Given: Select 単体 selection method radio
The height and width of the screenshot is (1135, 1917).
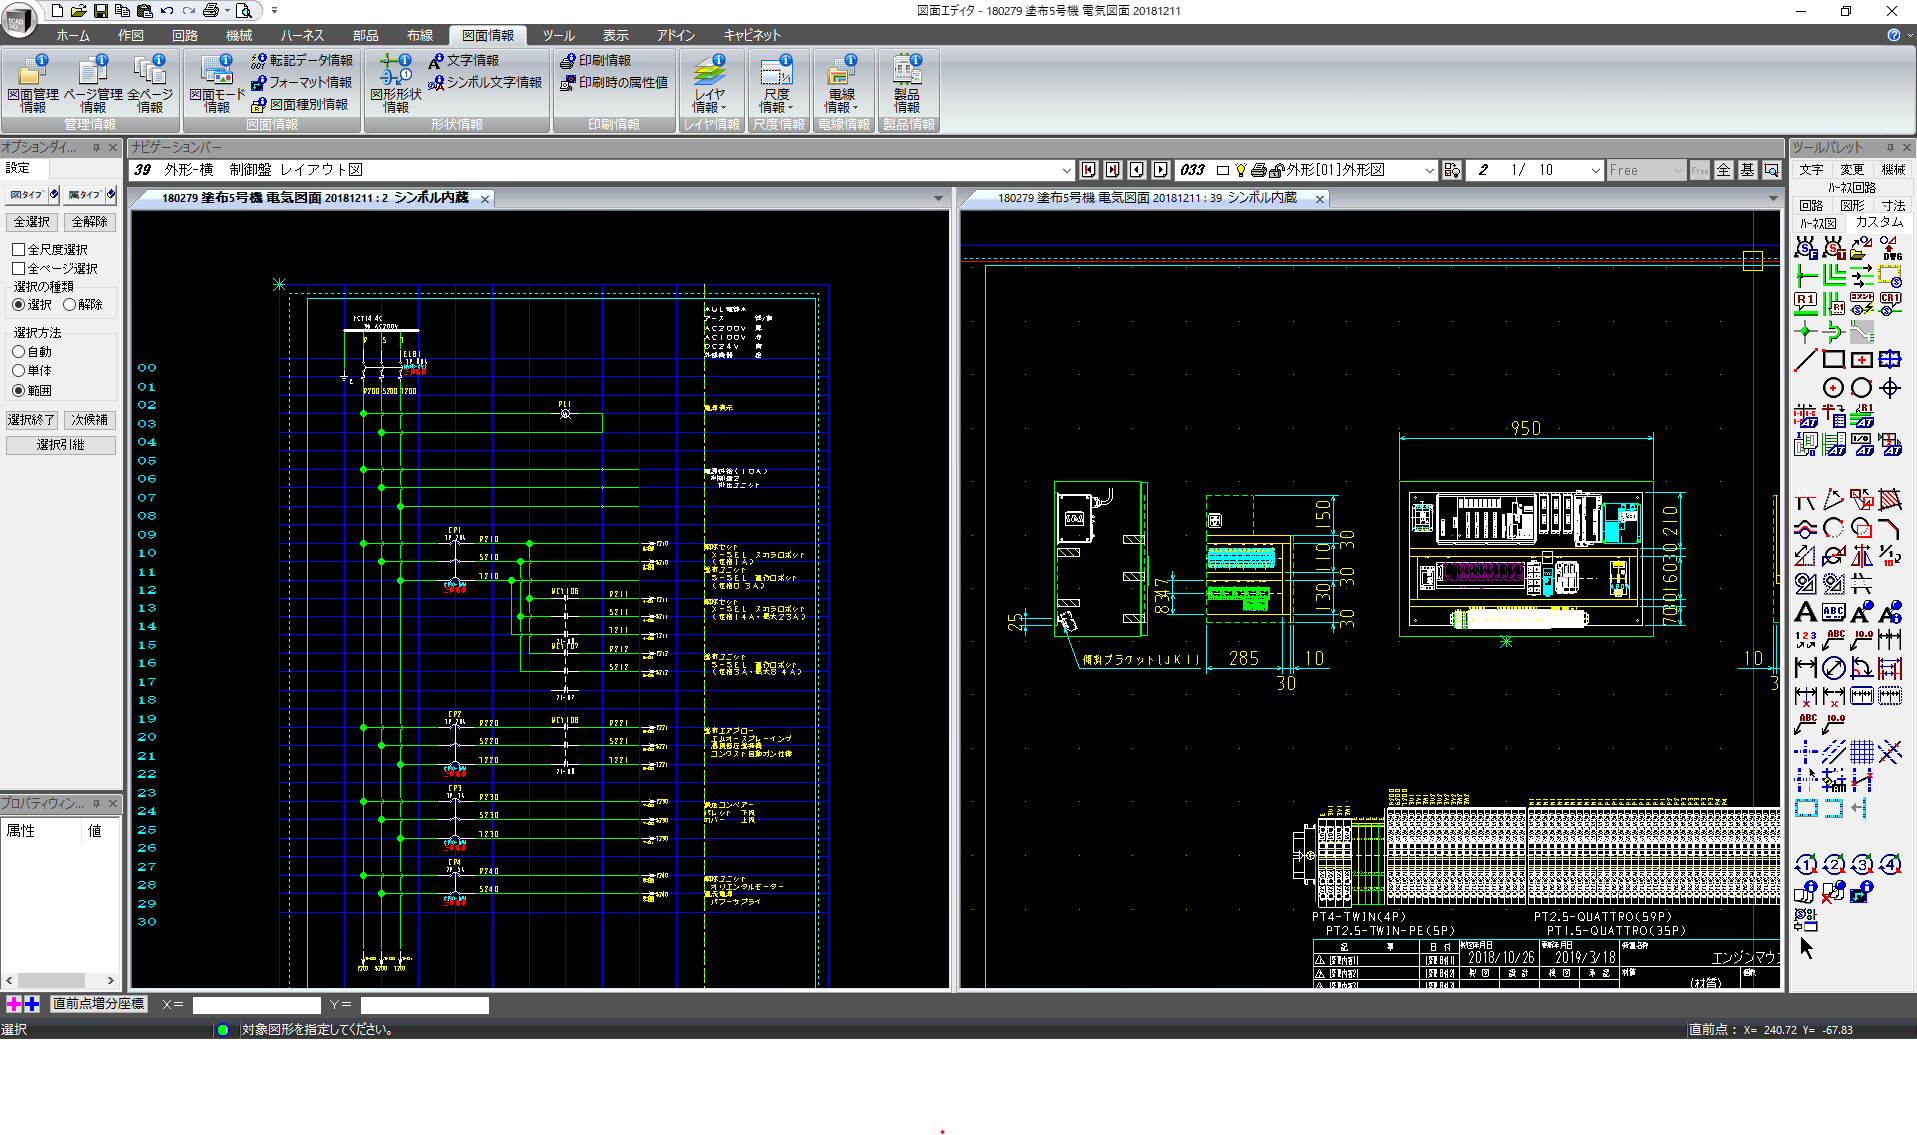Looking at the screenshot, I should 18,370.
